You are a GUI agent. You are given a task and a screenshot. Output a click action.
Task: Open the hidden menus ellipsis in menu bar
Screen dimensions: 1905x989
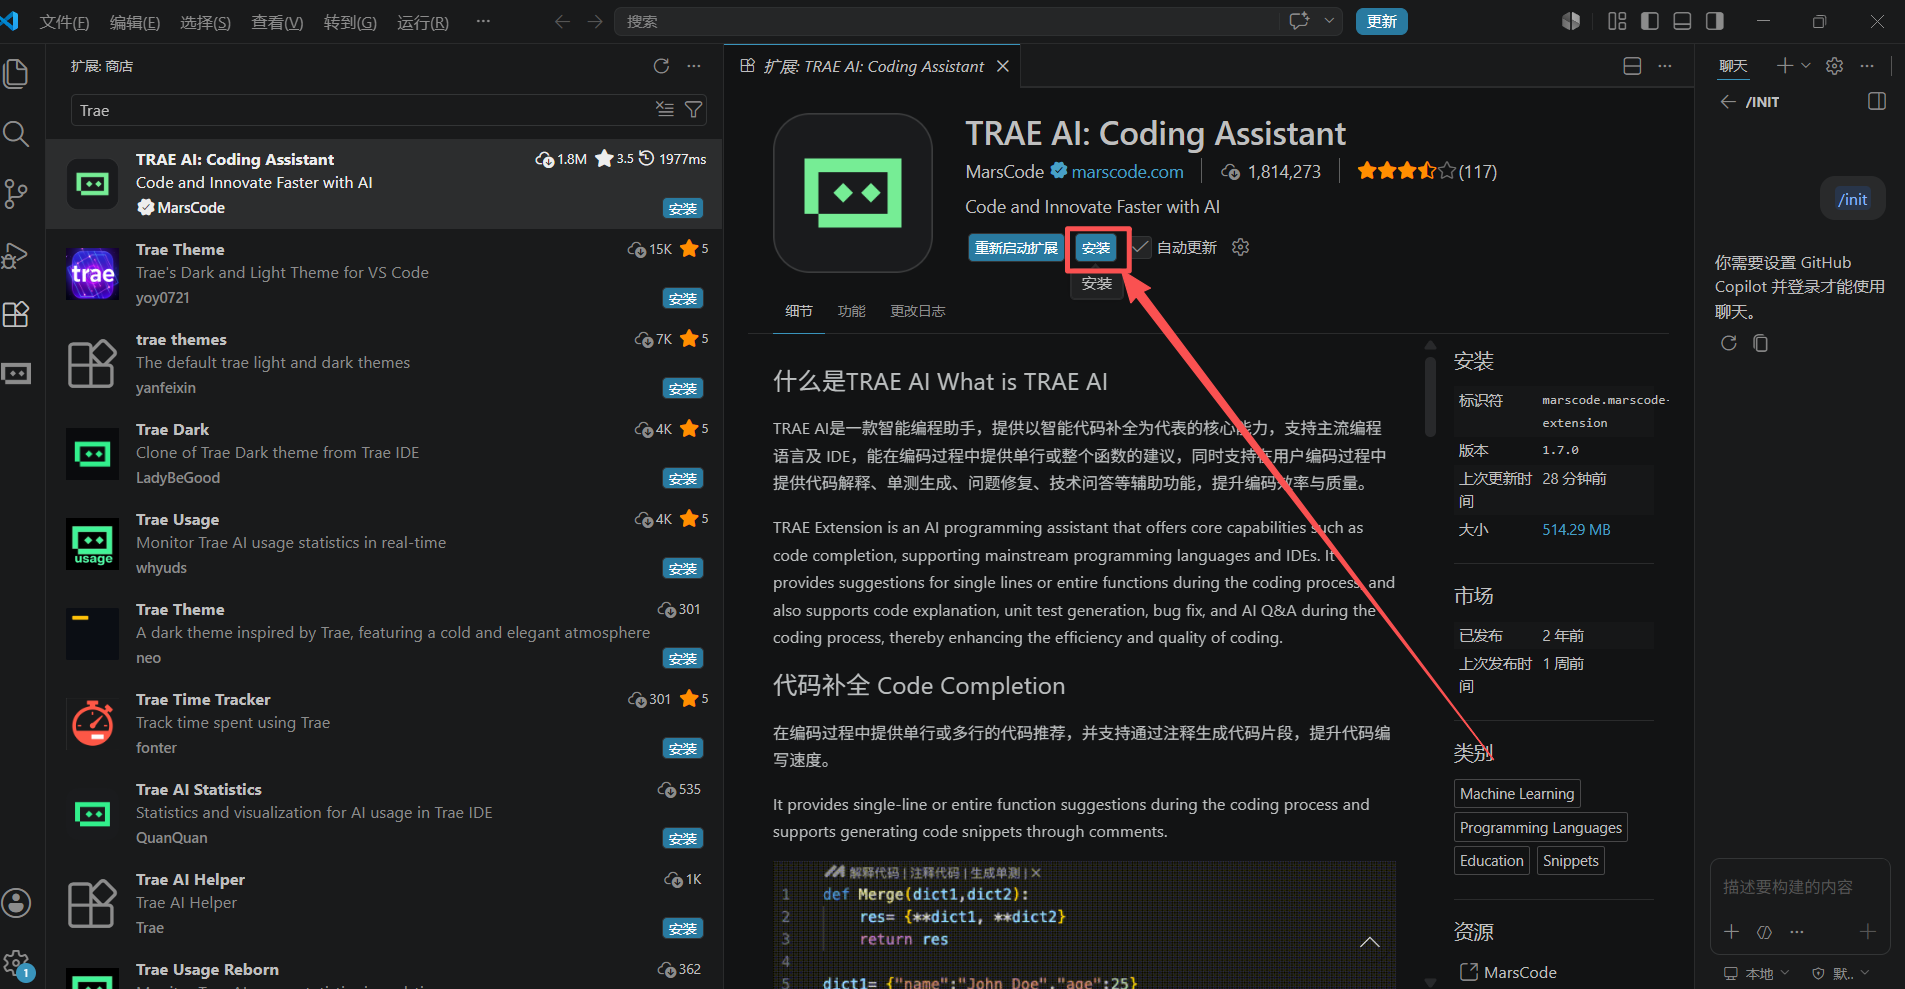[483, 21]
